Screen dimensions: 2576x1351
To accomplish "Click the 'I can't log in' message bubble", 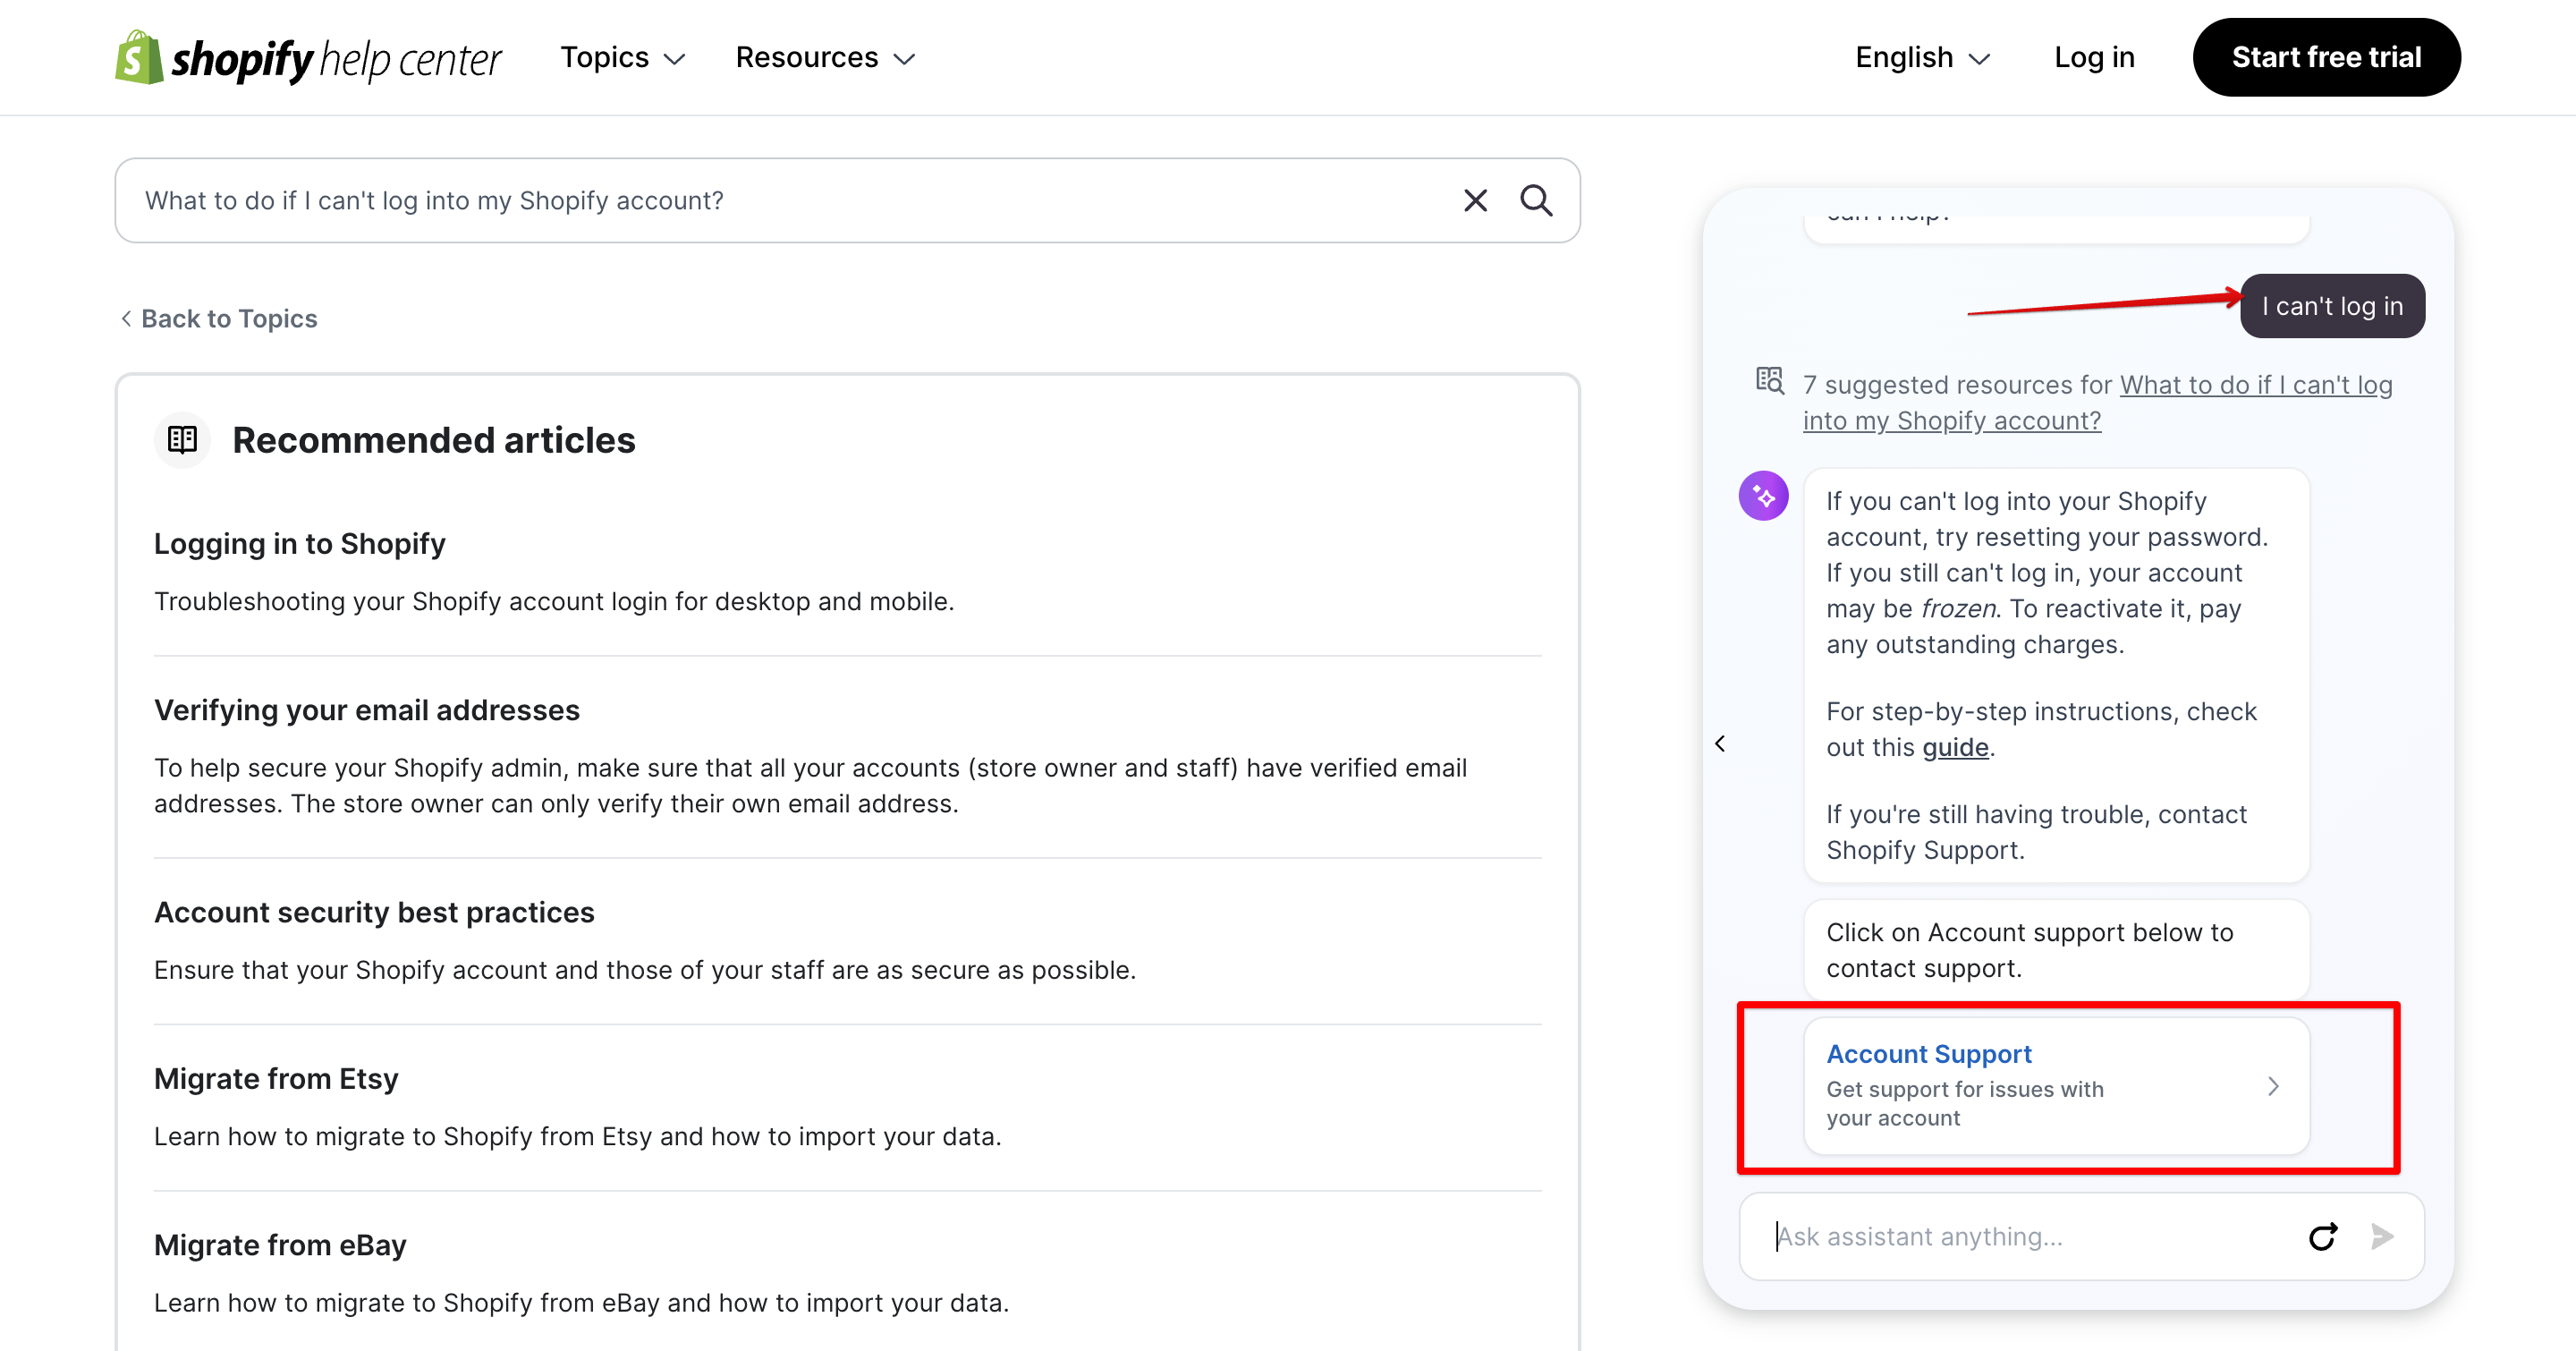I will click(2332, 306).
